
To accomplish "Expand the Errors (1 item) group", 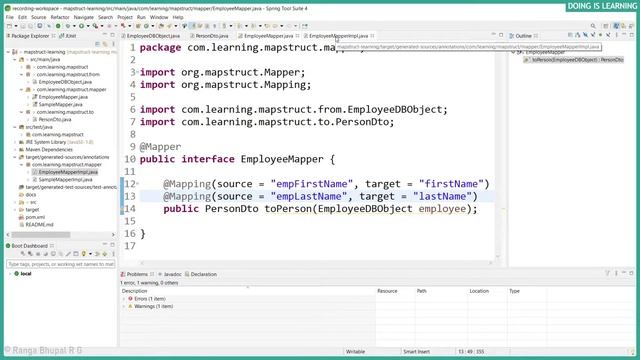I will [124, 299].
